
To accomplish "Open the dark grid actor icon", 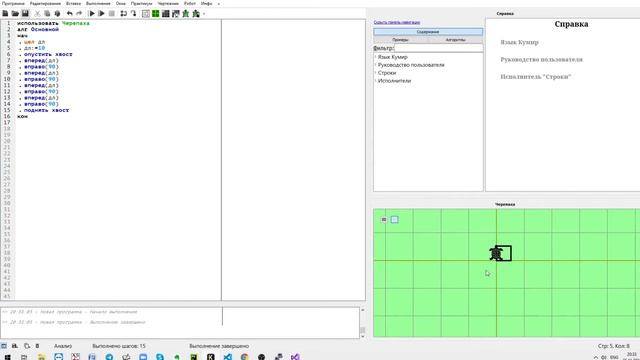I will [x=166, y=13].
